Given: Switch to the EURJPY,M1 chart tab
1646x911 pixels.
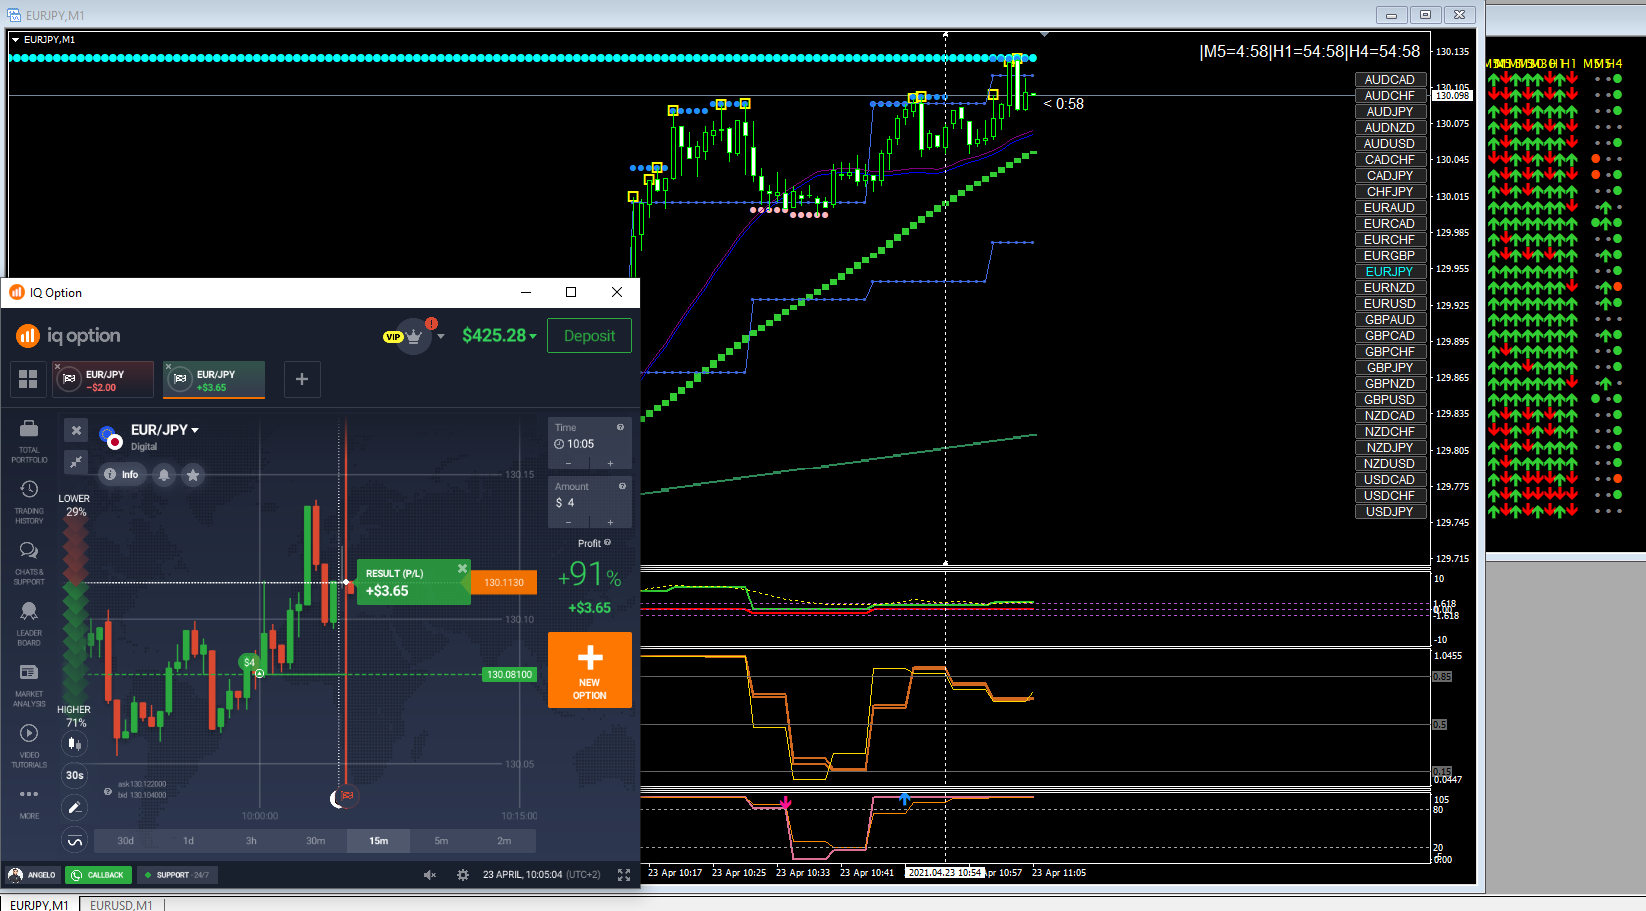Looking at the screenshot, I should (x=39, y=905).
